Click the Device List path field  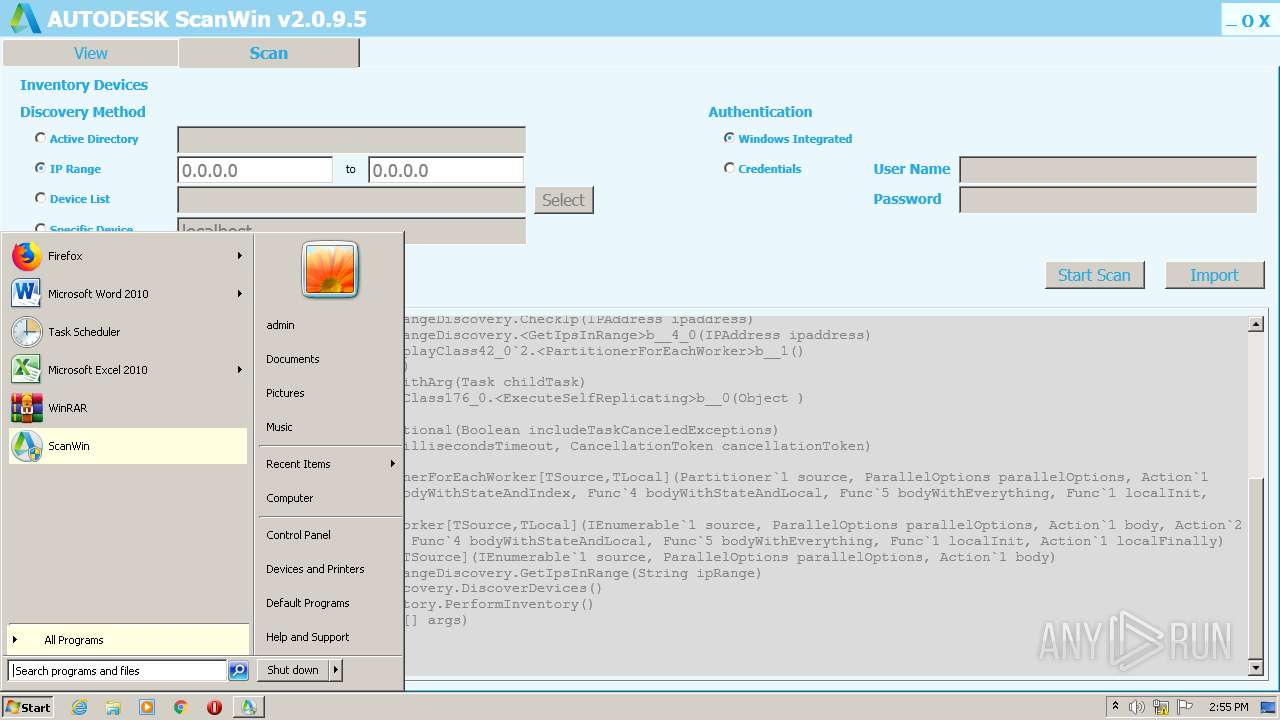pos(351,200)
